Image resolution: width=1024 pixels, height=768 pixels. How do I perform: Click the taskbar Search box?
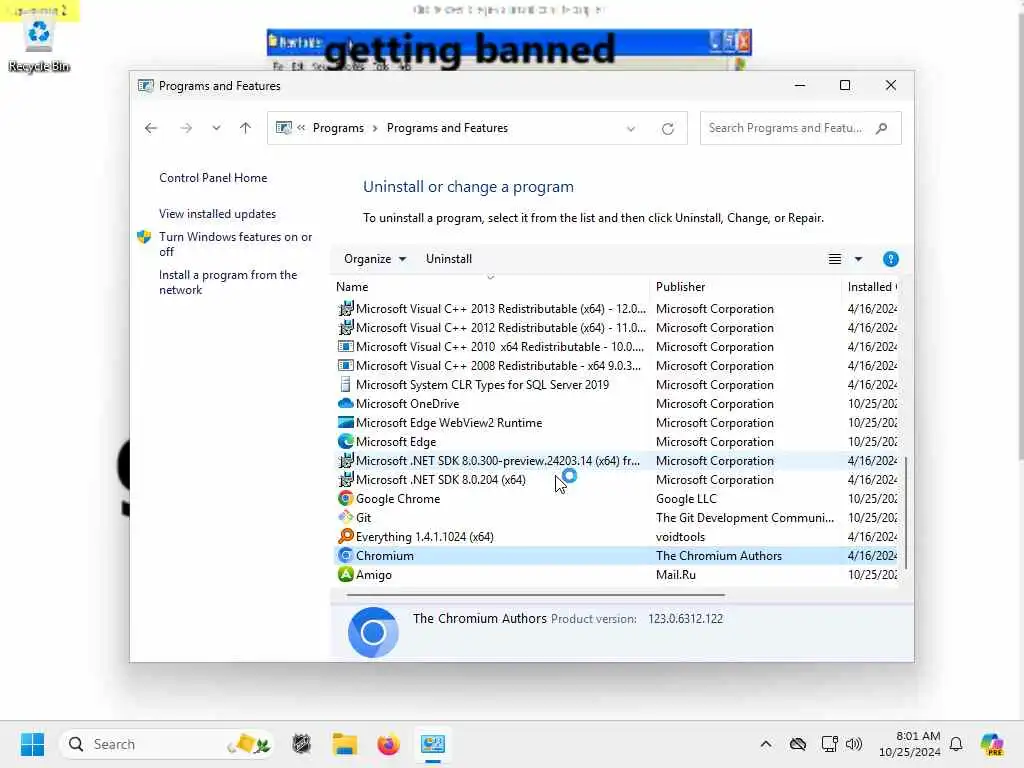pos(167,744)
